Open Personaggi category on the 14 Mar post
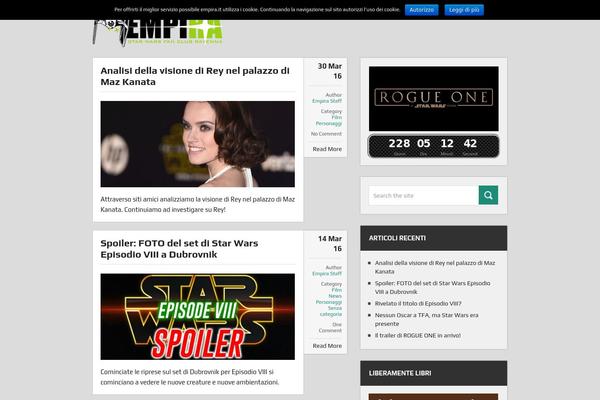 coord(329,302)
